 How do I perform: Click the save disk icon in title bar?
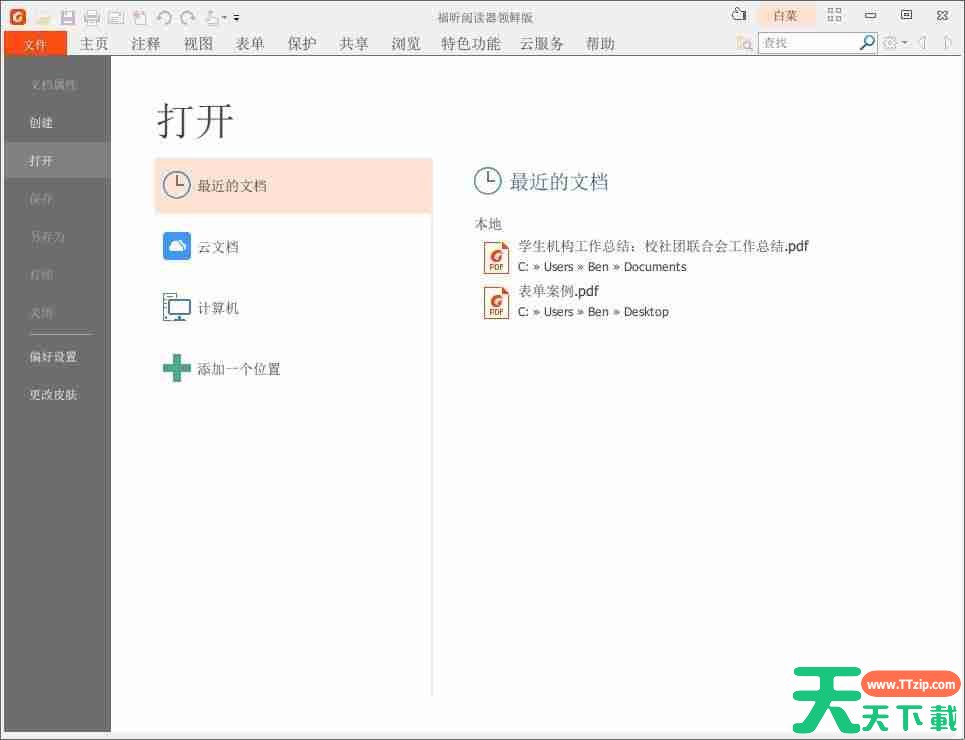68,17
